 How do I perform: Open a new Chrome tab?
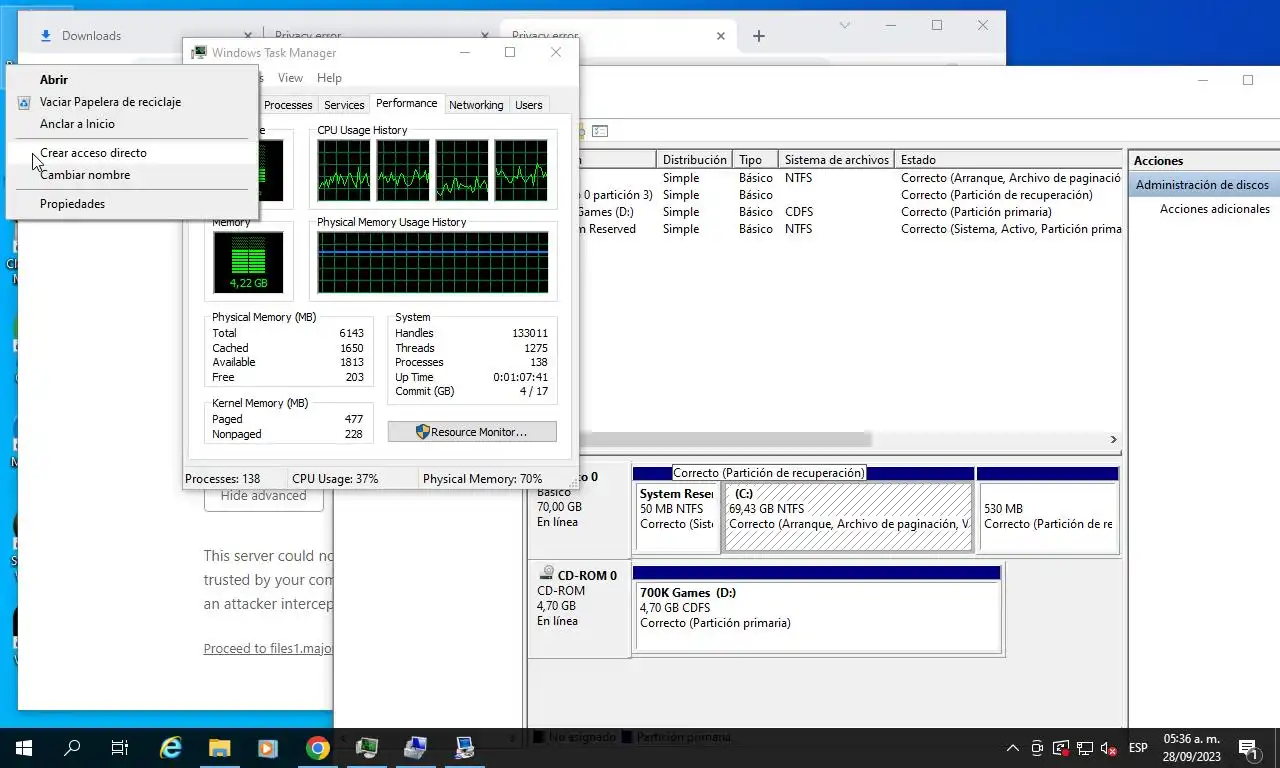[758, 36]
